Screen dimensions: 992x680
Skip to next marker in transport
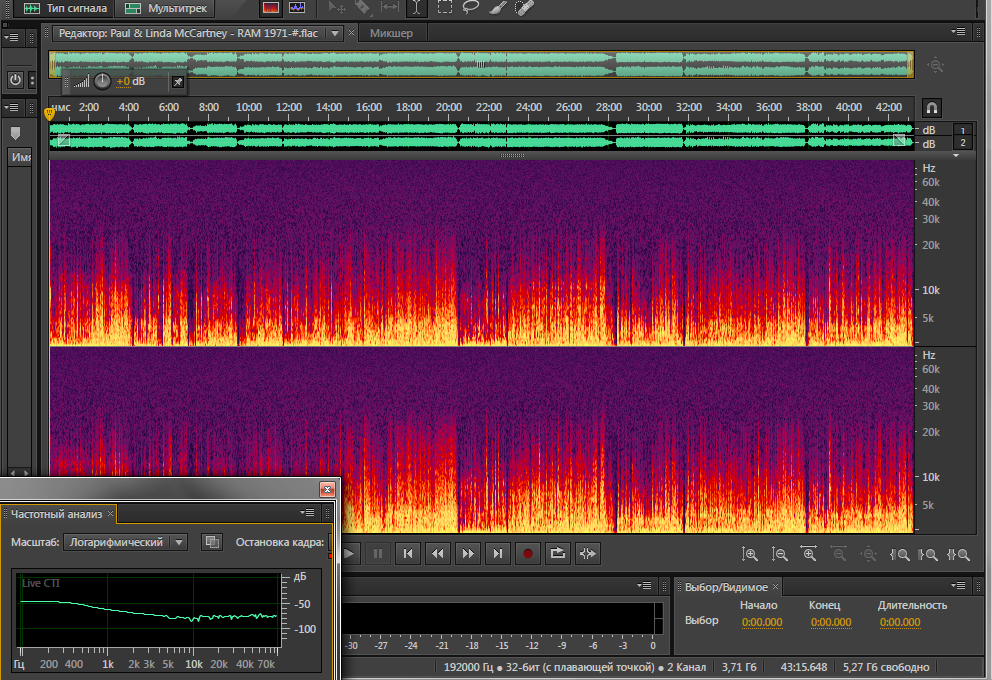[497, 553]
